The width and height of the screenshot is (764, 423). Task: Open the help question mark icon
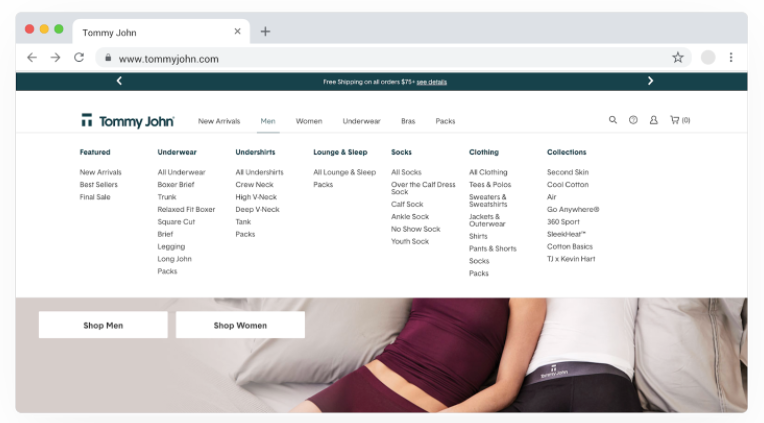tap(633, 120)
